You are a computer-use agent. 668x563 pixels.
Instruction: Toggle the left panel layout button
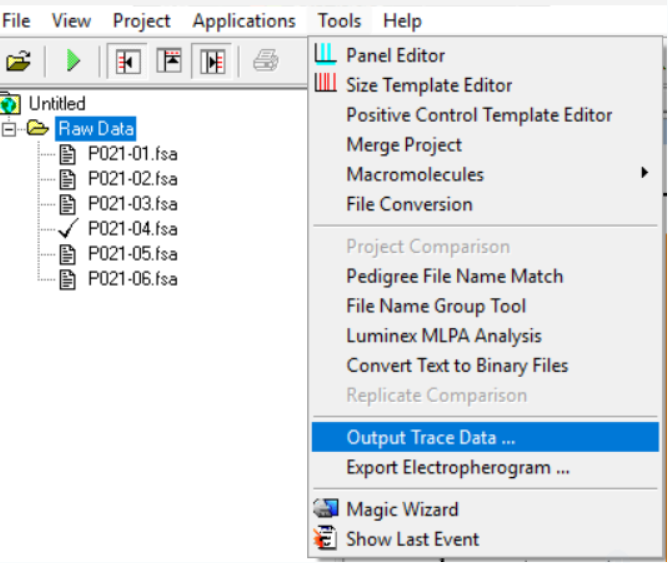(x=128, y=61)
